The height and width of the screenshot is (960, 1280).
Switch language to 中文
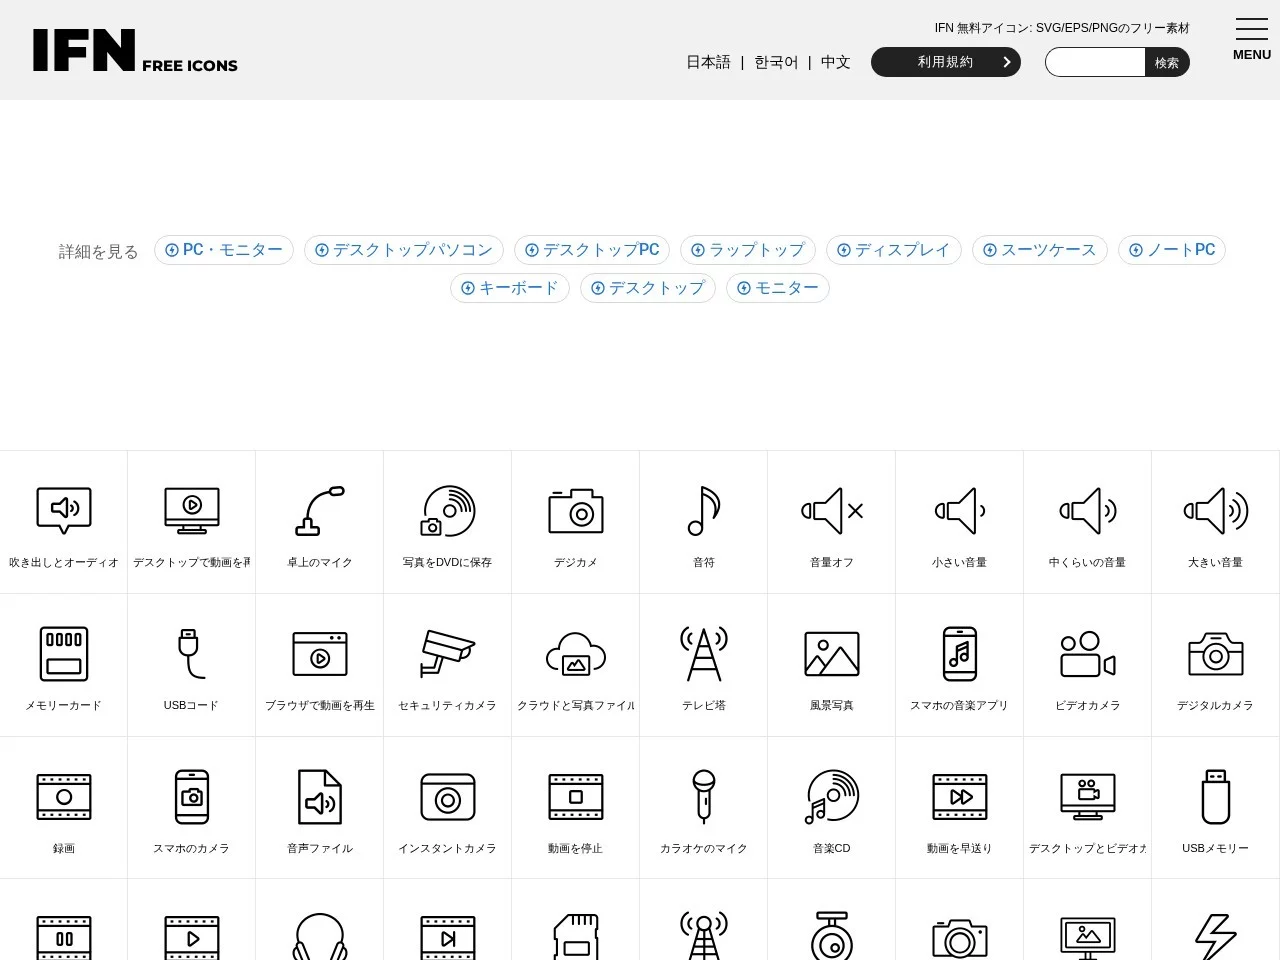pyautogui.click(x=835, y=62)
